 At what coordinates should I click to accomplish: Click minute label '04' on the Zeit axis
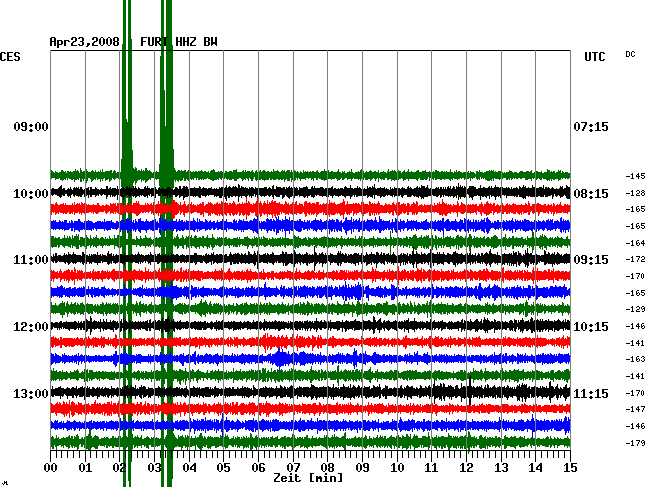pyautogui.click(x=189, y=468)
